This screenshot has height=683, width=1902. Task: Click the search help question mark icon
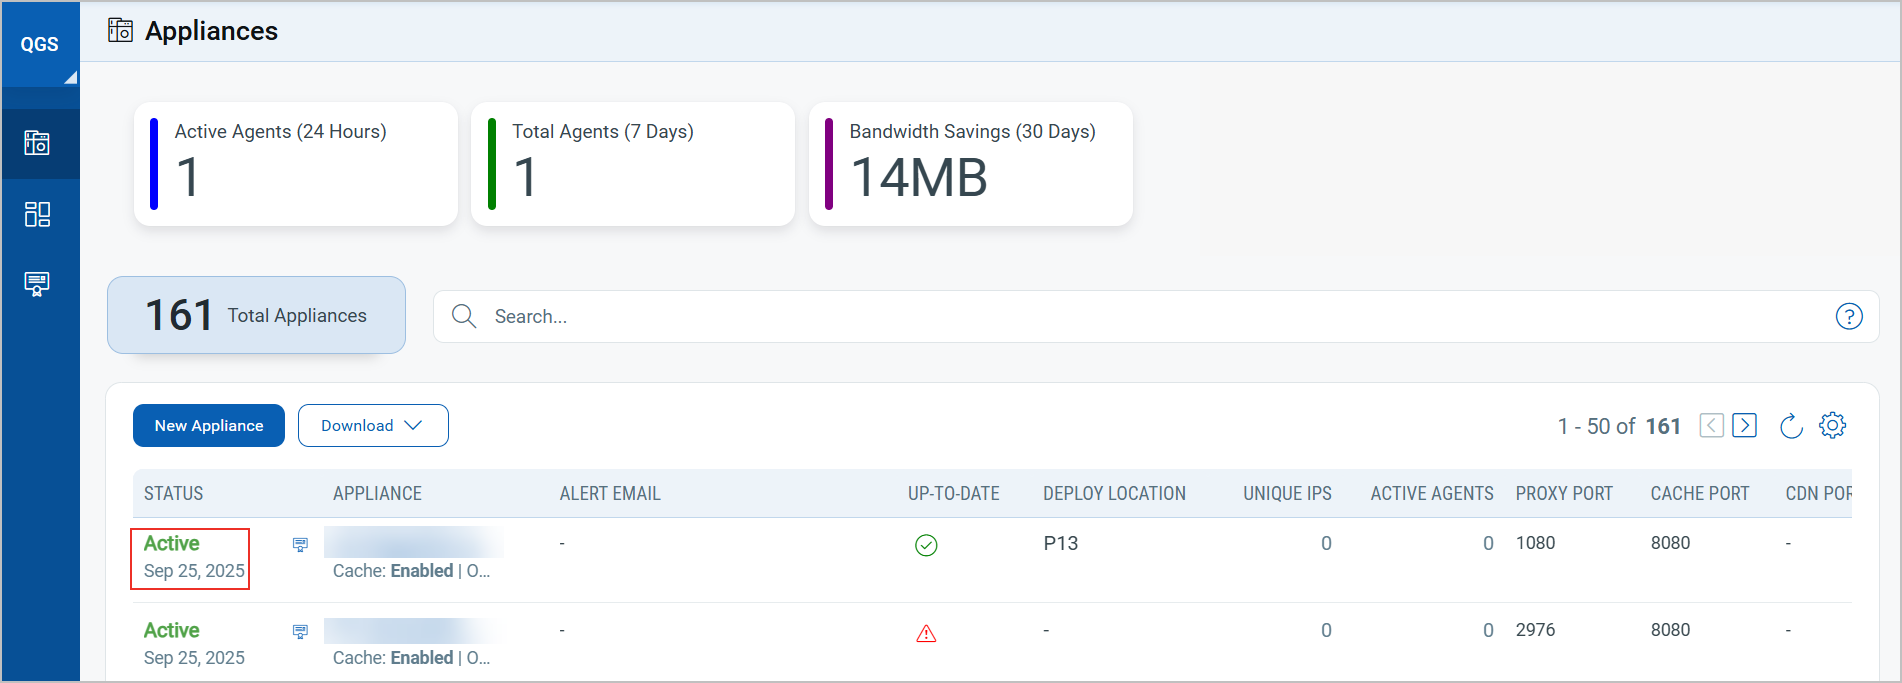click(x=1849, y=317)
